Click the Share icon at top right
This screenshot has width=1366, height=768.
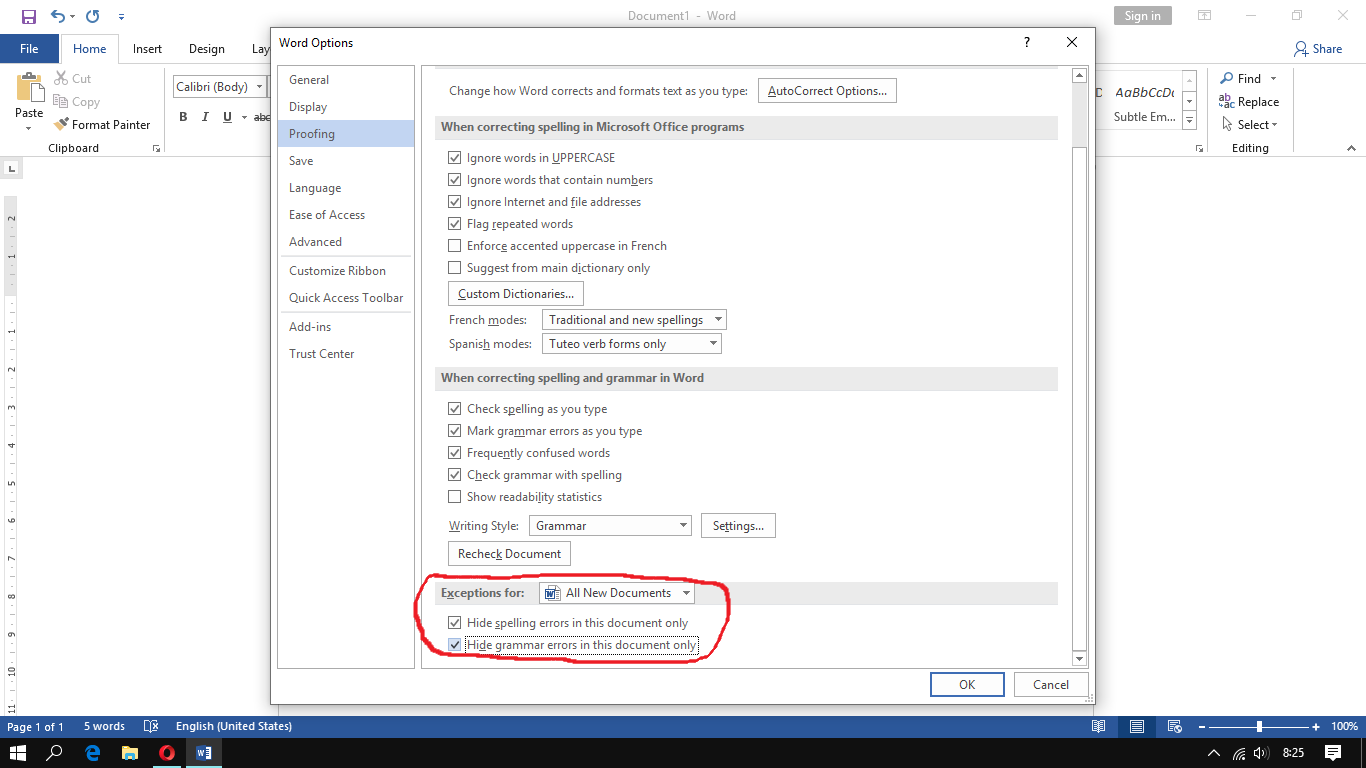click(1301, 48)
